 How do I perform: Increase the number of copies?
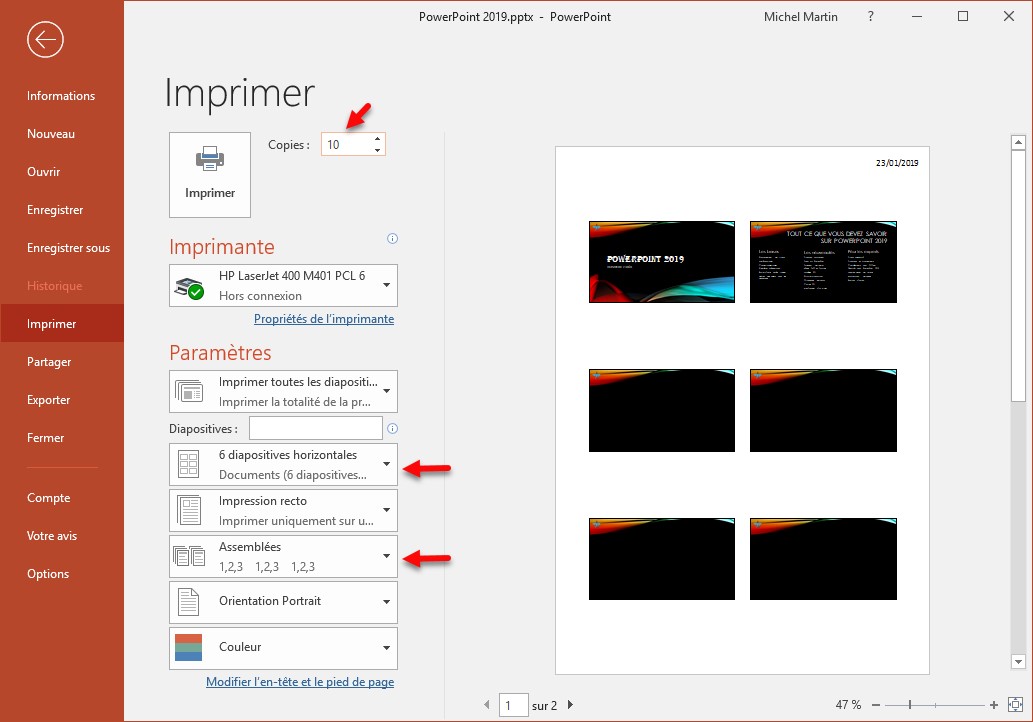pos(377,139)
